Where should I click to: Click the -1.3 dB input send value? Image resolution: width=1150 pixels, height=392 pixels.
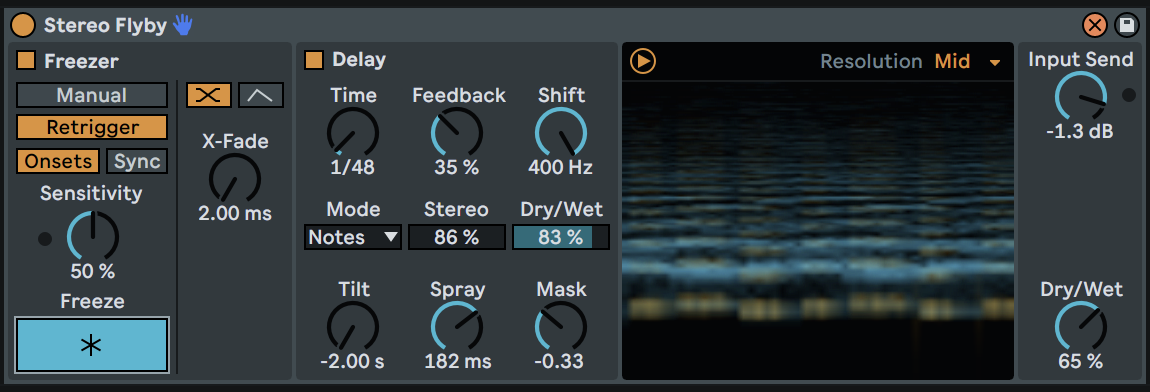1080,132
